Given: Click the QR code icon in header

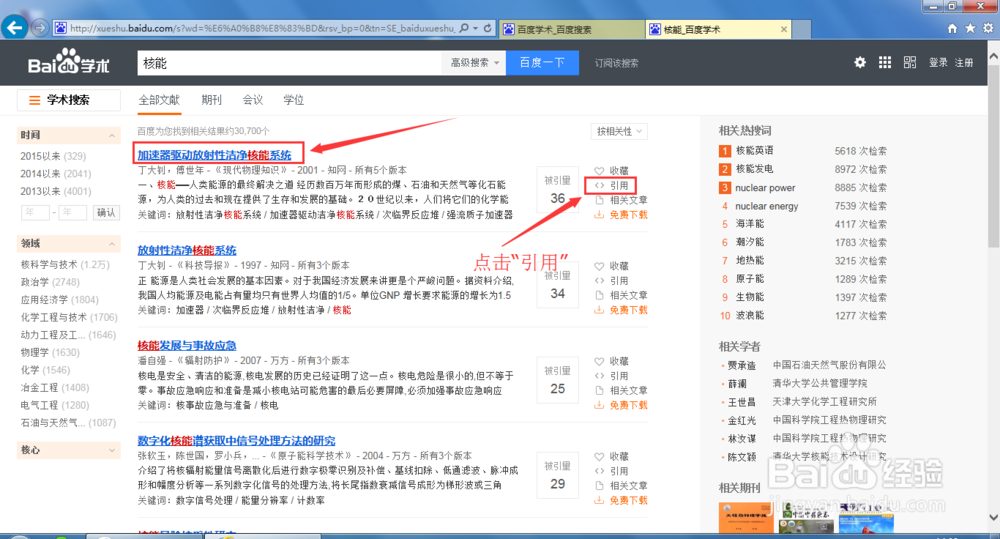Looking at the screenshot, I should click(909, 62).
